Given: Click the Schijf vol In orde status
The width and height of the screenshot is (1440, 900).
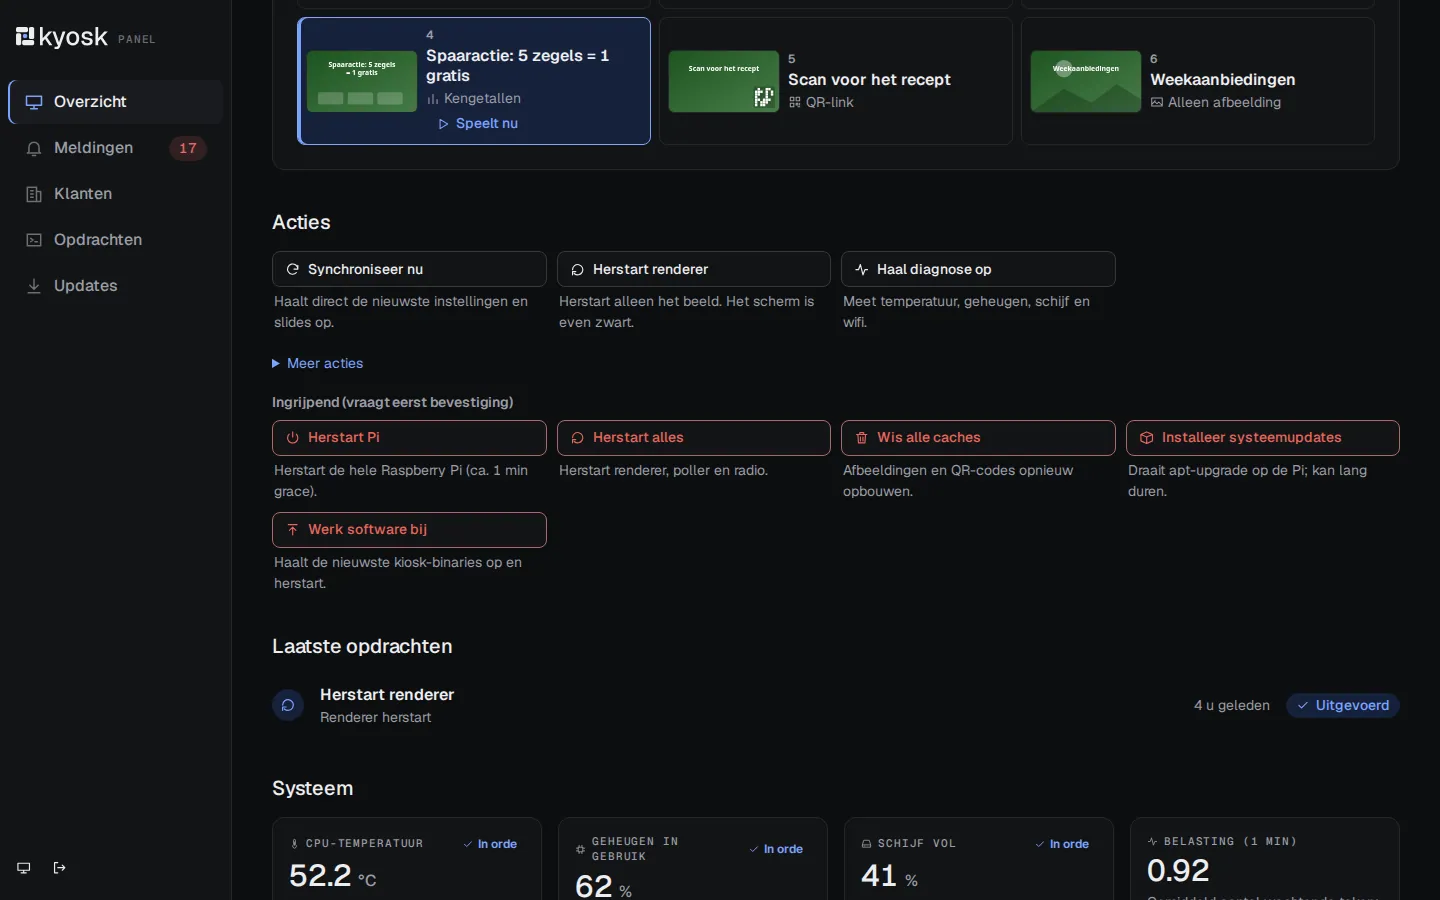Looking at the screenshot, I should pyautogui.click(x=1062, y=845).
